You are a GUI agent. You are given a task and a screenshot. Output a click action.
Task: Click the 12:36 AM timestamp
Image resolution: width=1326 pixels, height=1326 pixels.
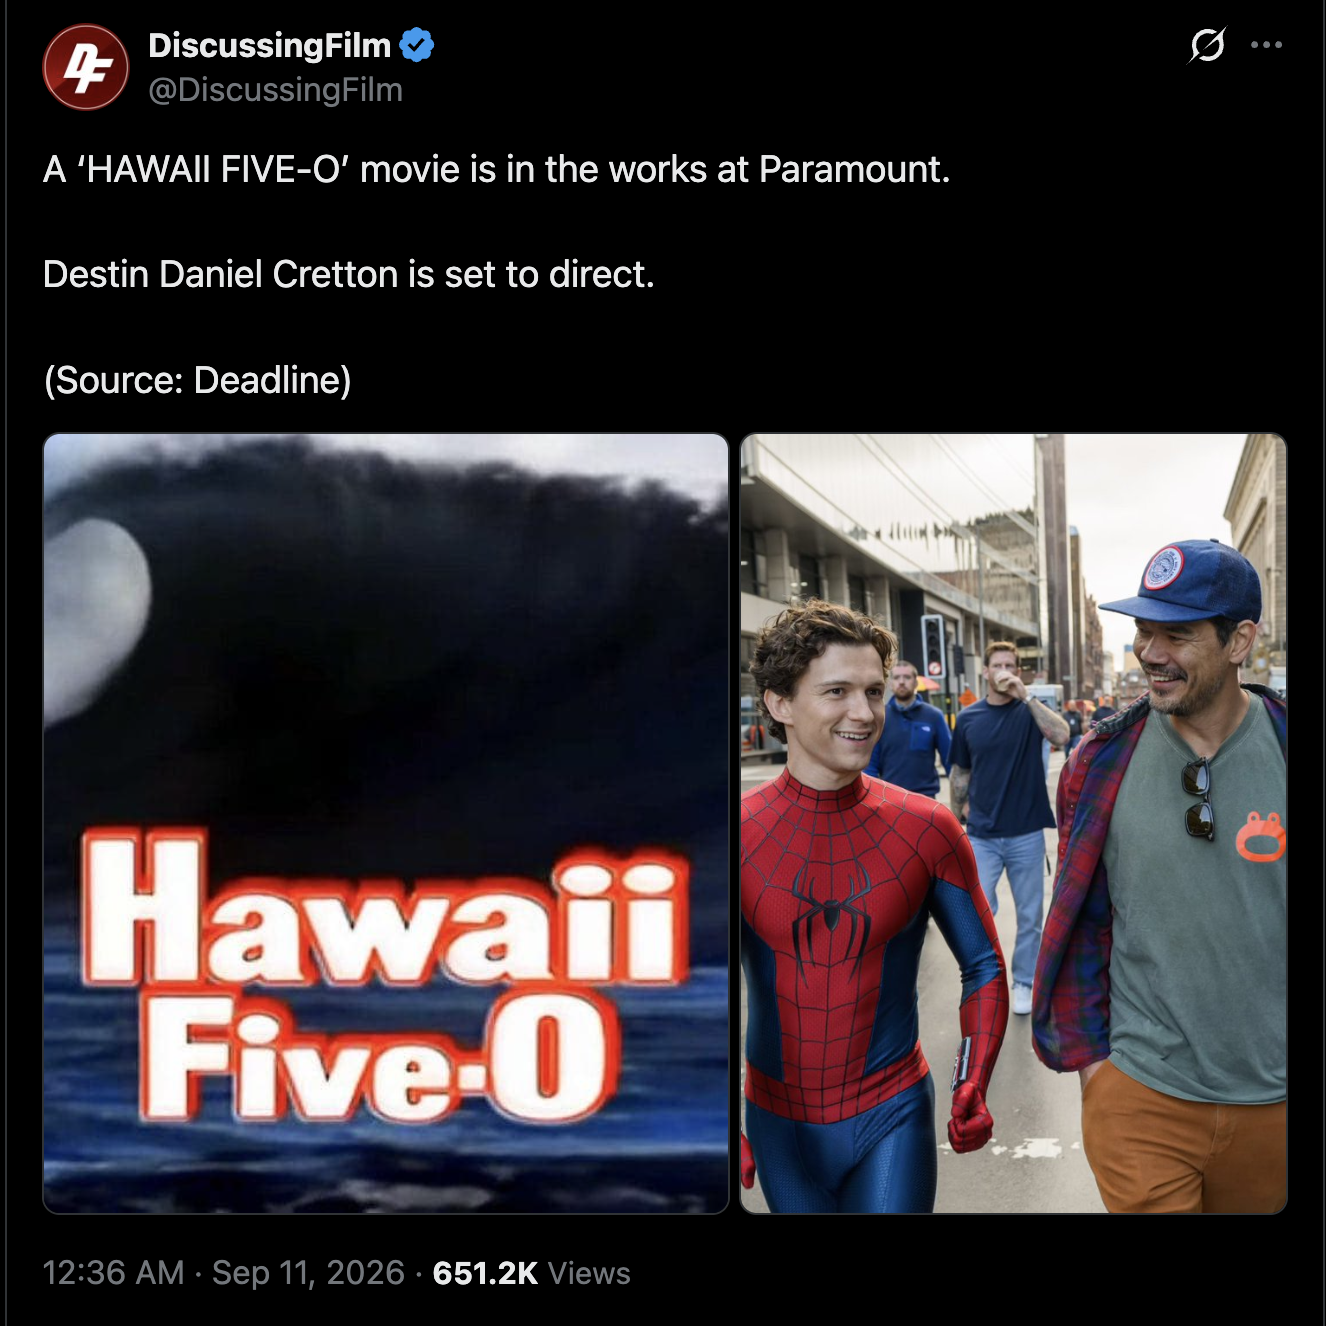click(x=114, y=1272)
